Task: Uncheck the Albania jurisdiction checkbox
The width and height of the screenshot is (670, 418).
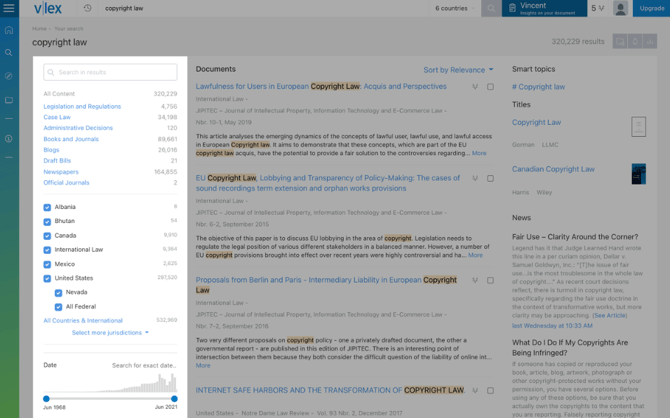Action: click(x=47, y=207)
